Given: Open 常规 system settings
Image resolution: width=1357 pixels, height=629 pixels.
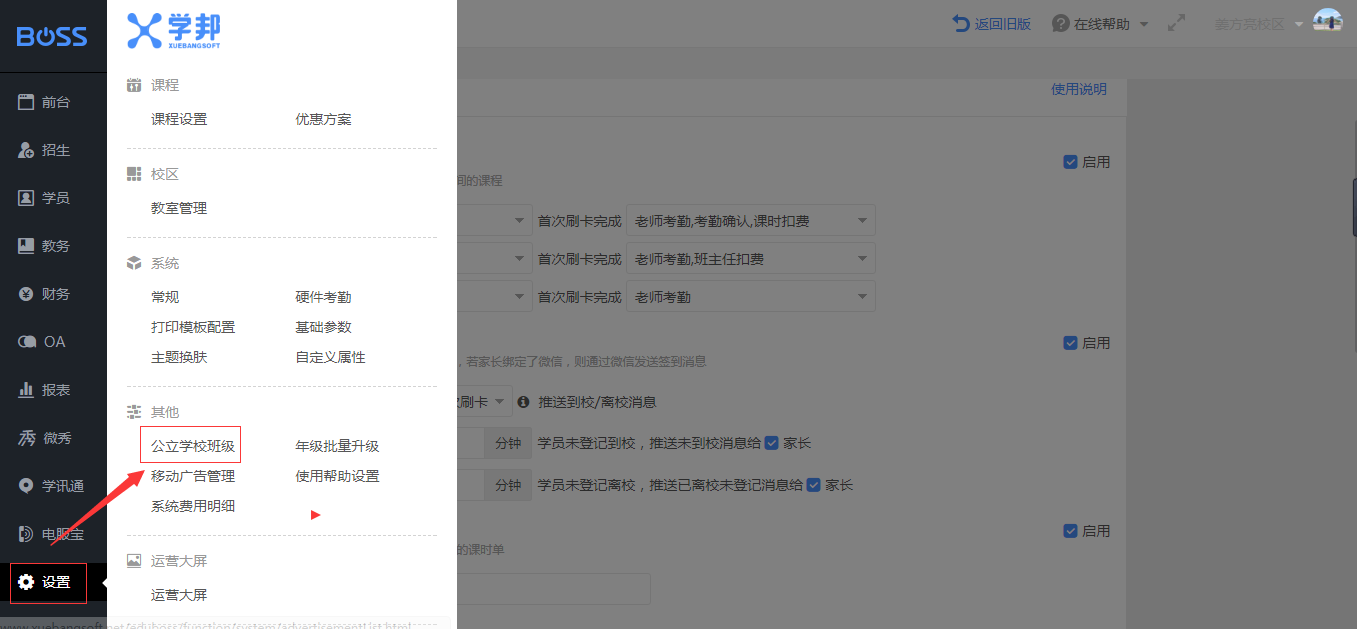Looking at the screenshot, I should tap(165, 297).
